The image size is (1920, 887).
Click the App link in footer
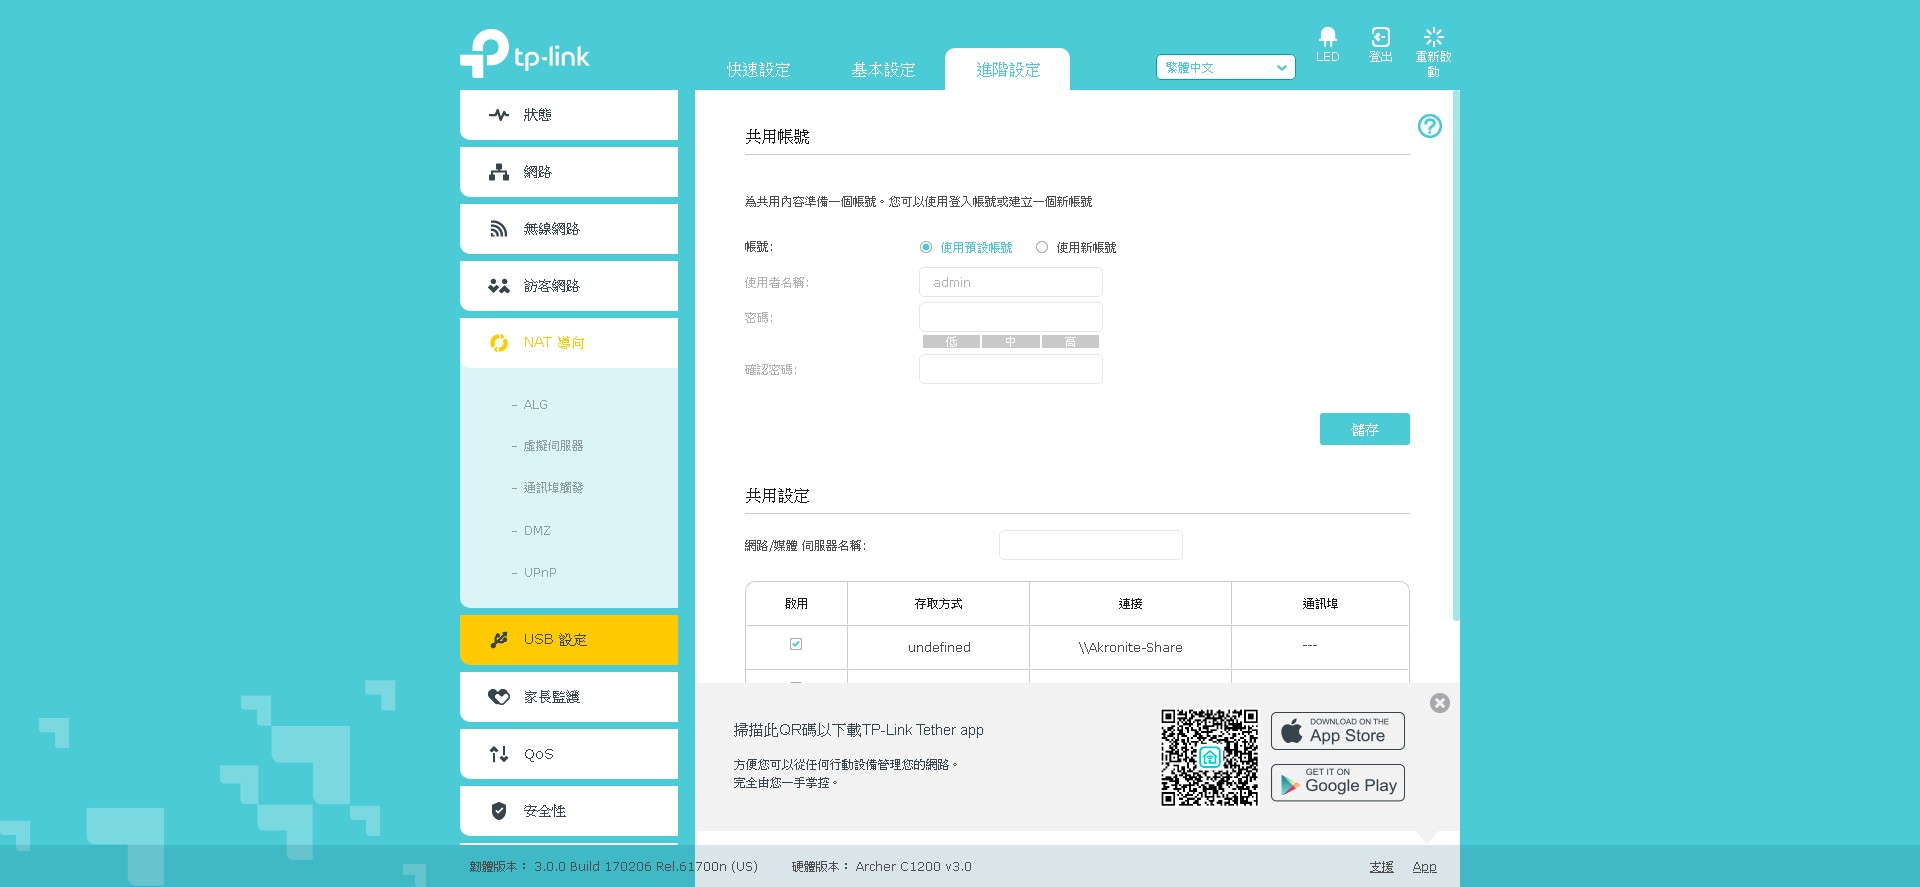pos(1424,867)
